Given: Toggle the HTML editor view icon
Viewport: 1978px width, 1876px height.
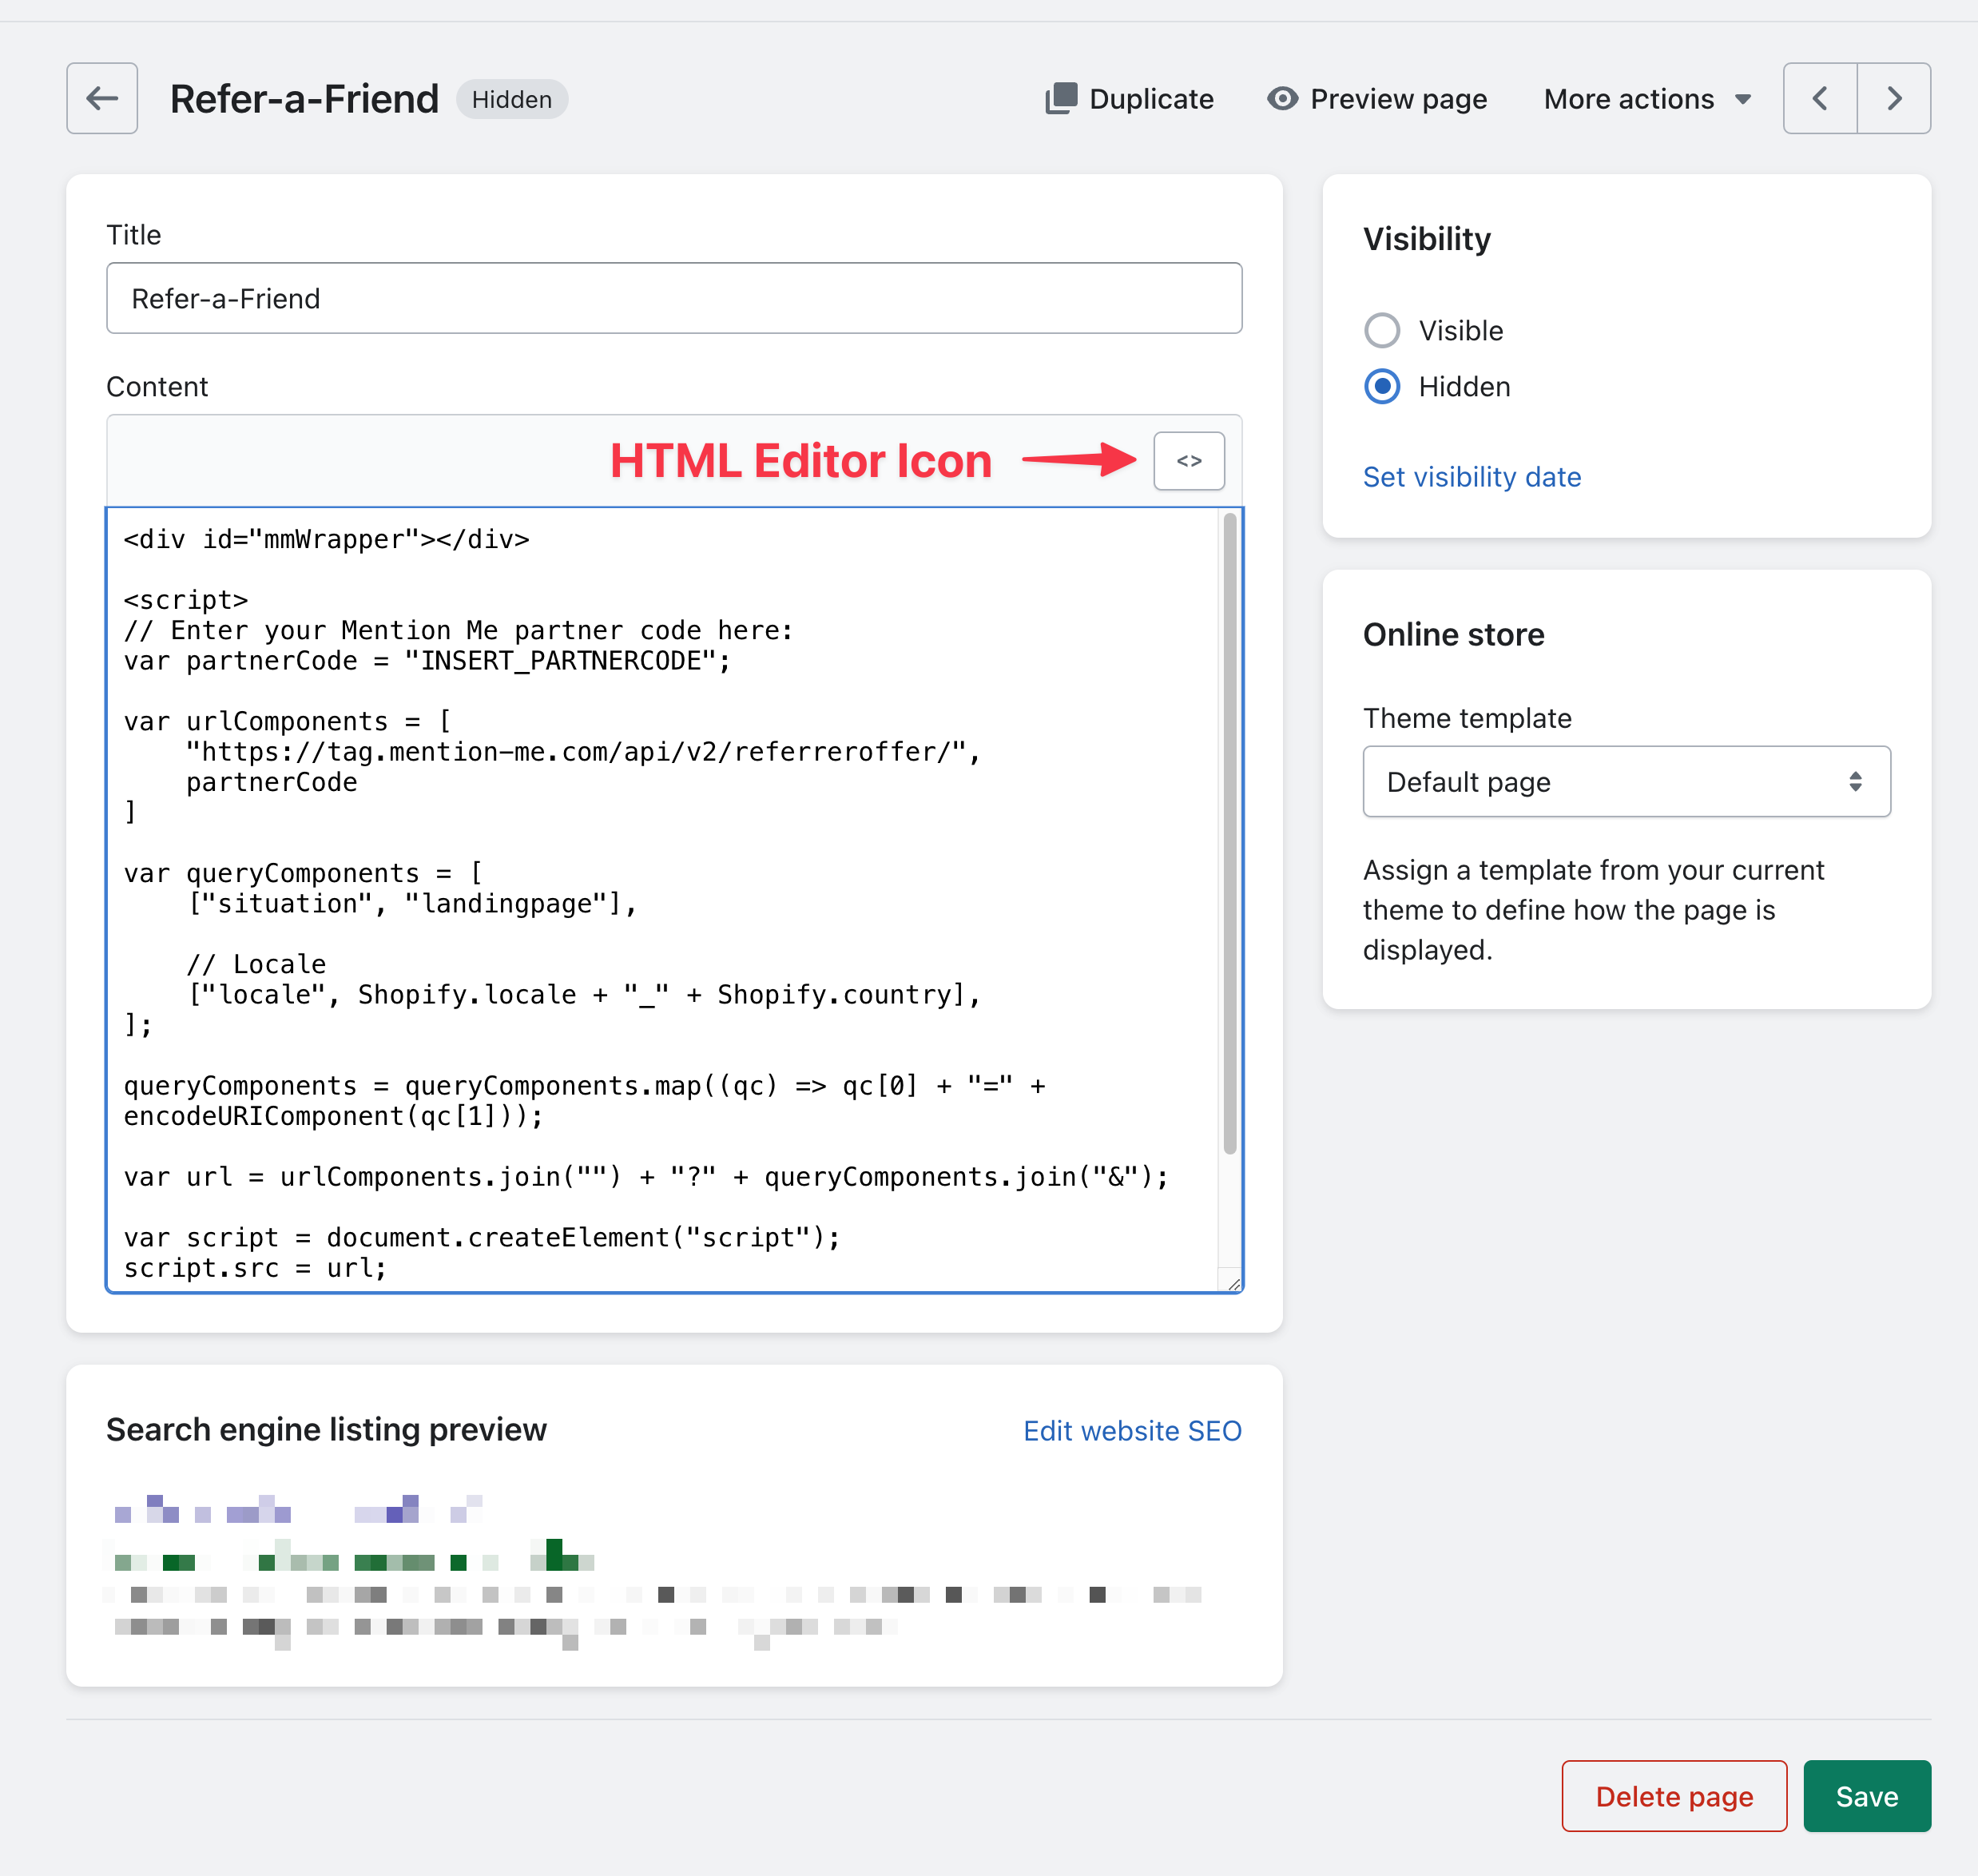Looking at the screenshot, I should click(1188, 461).
